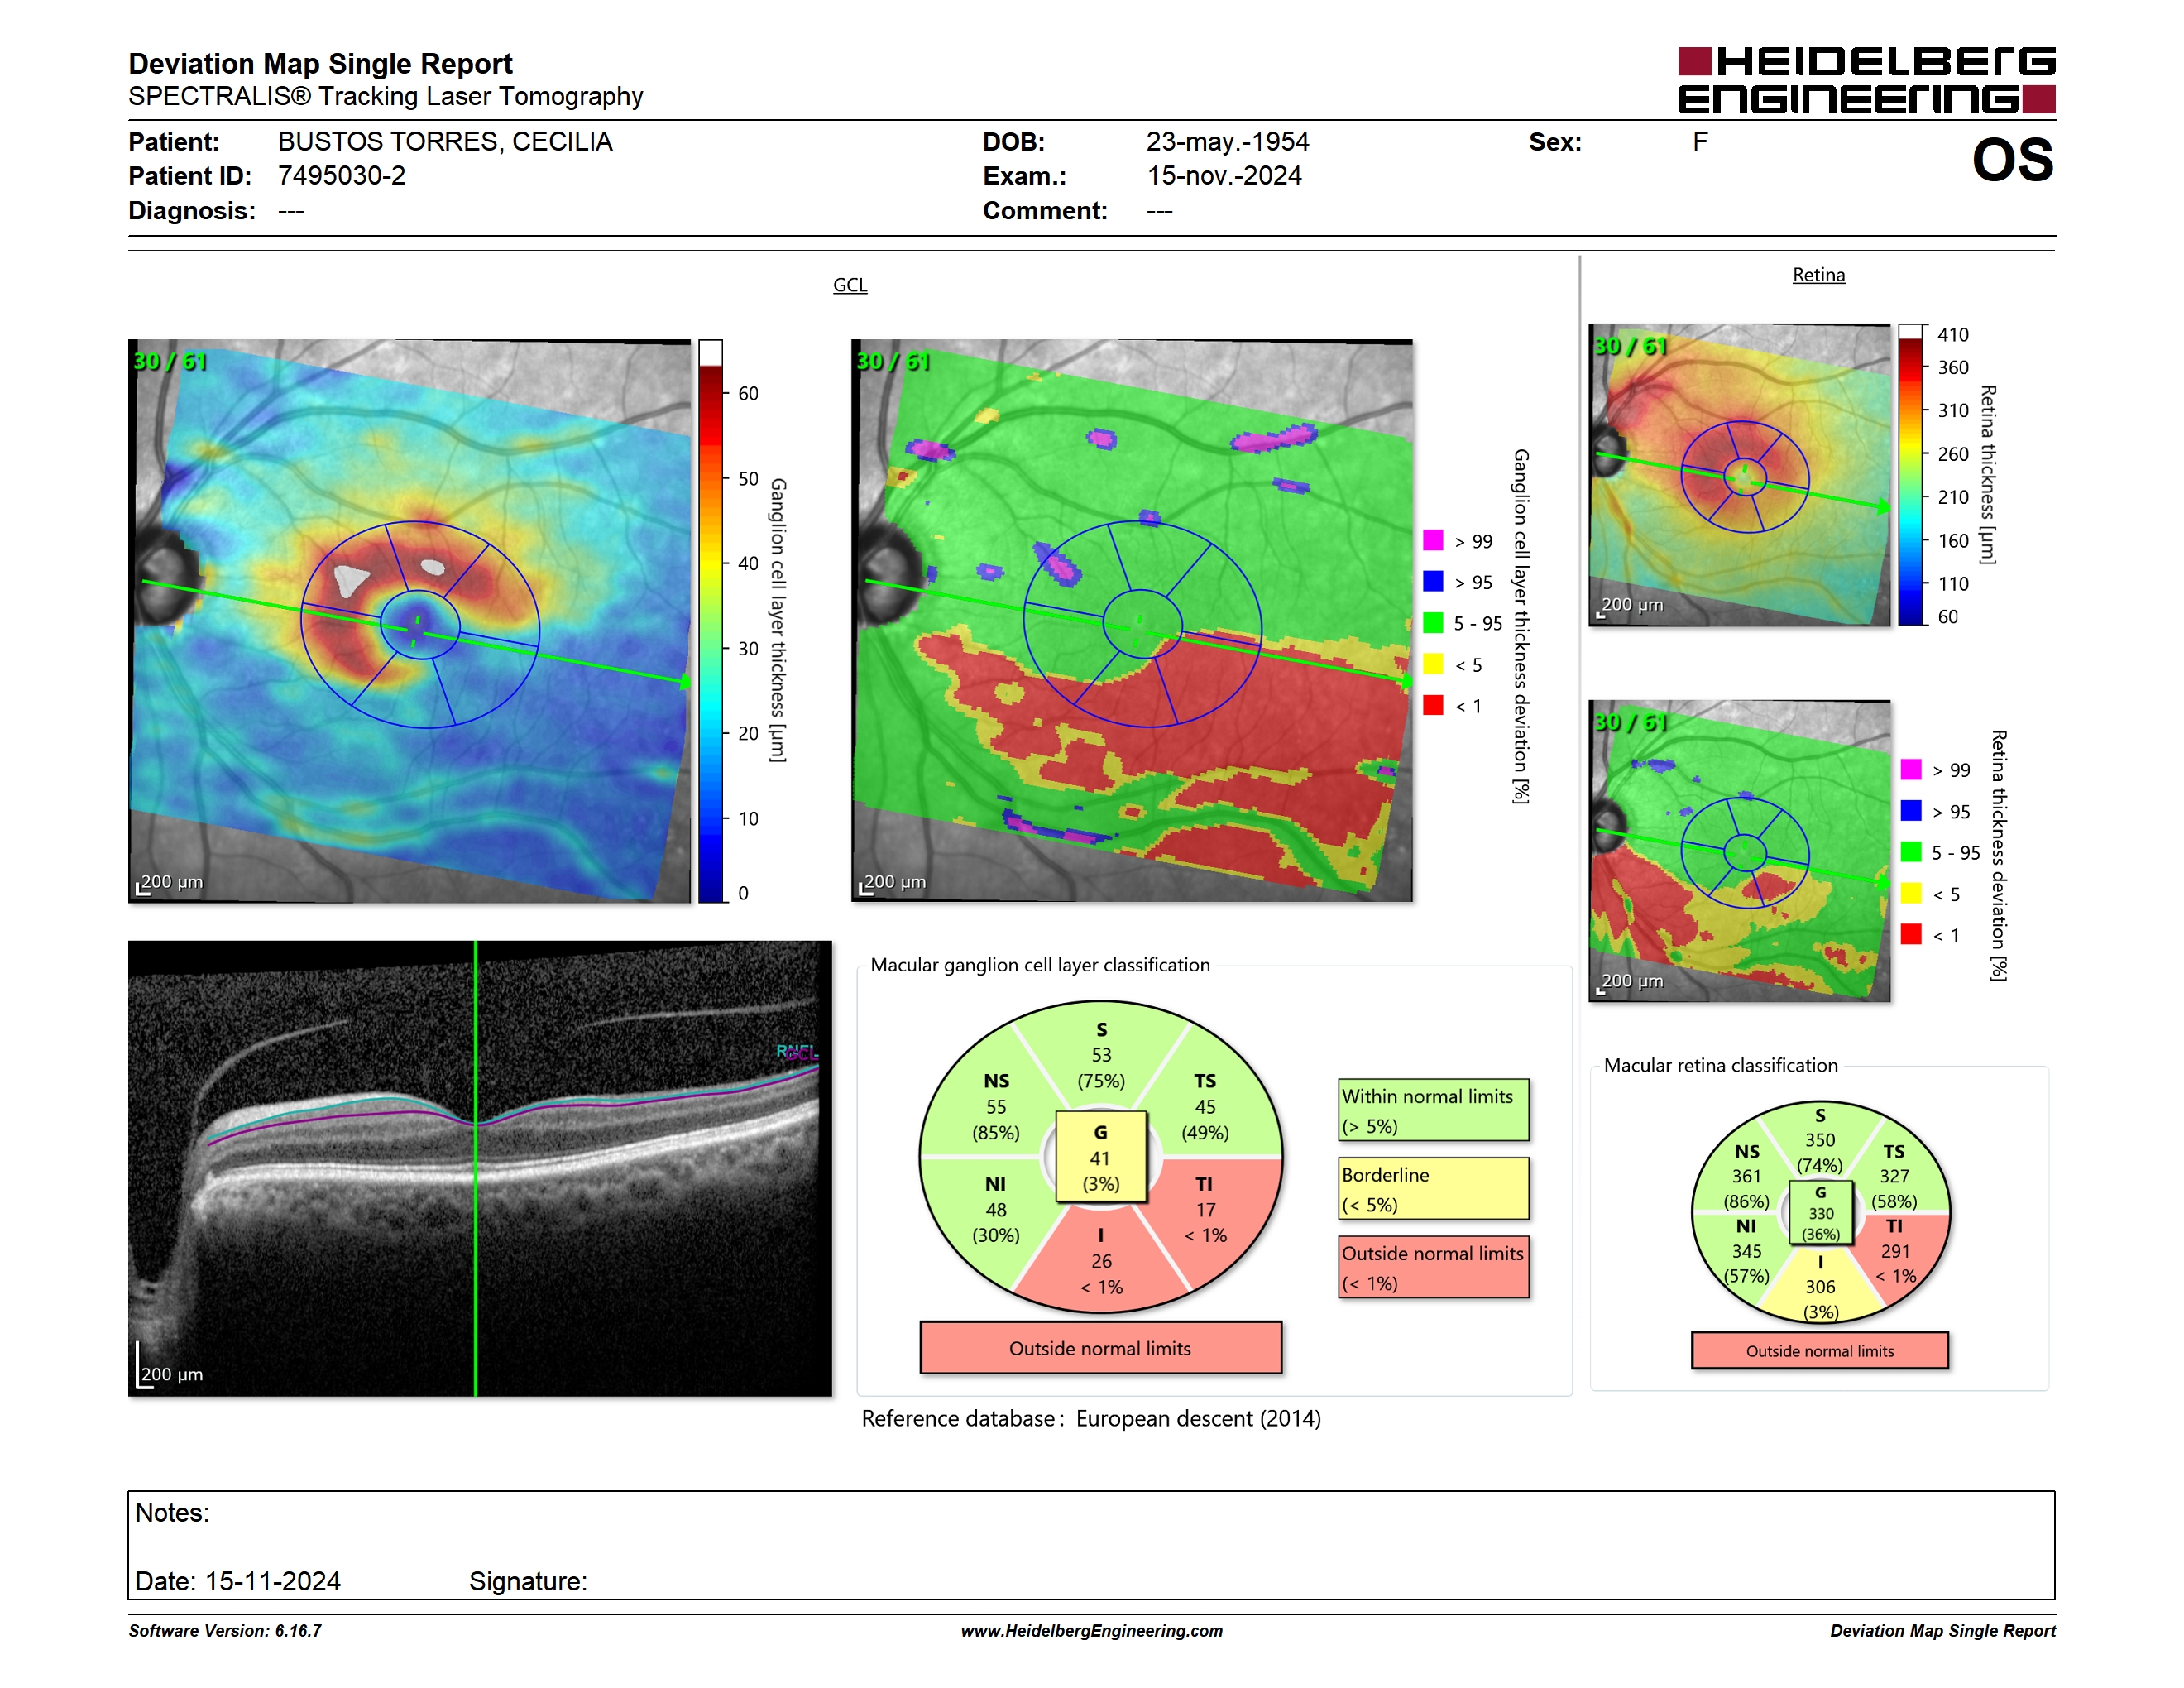Viewport: 2184px width, 1688px height.
Task: Select the GCL section heading
Action: click(850, 285)
